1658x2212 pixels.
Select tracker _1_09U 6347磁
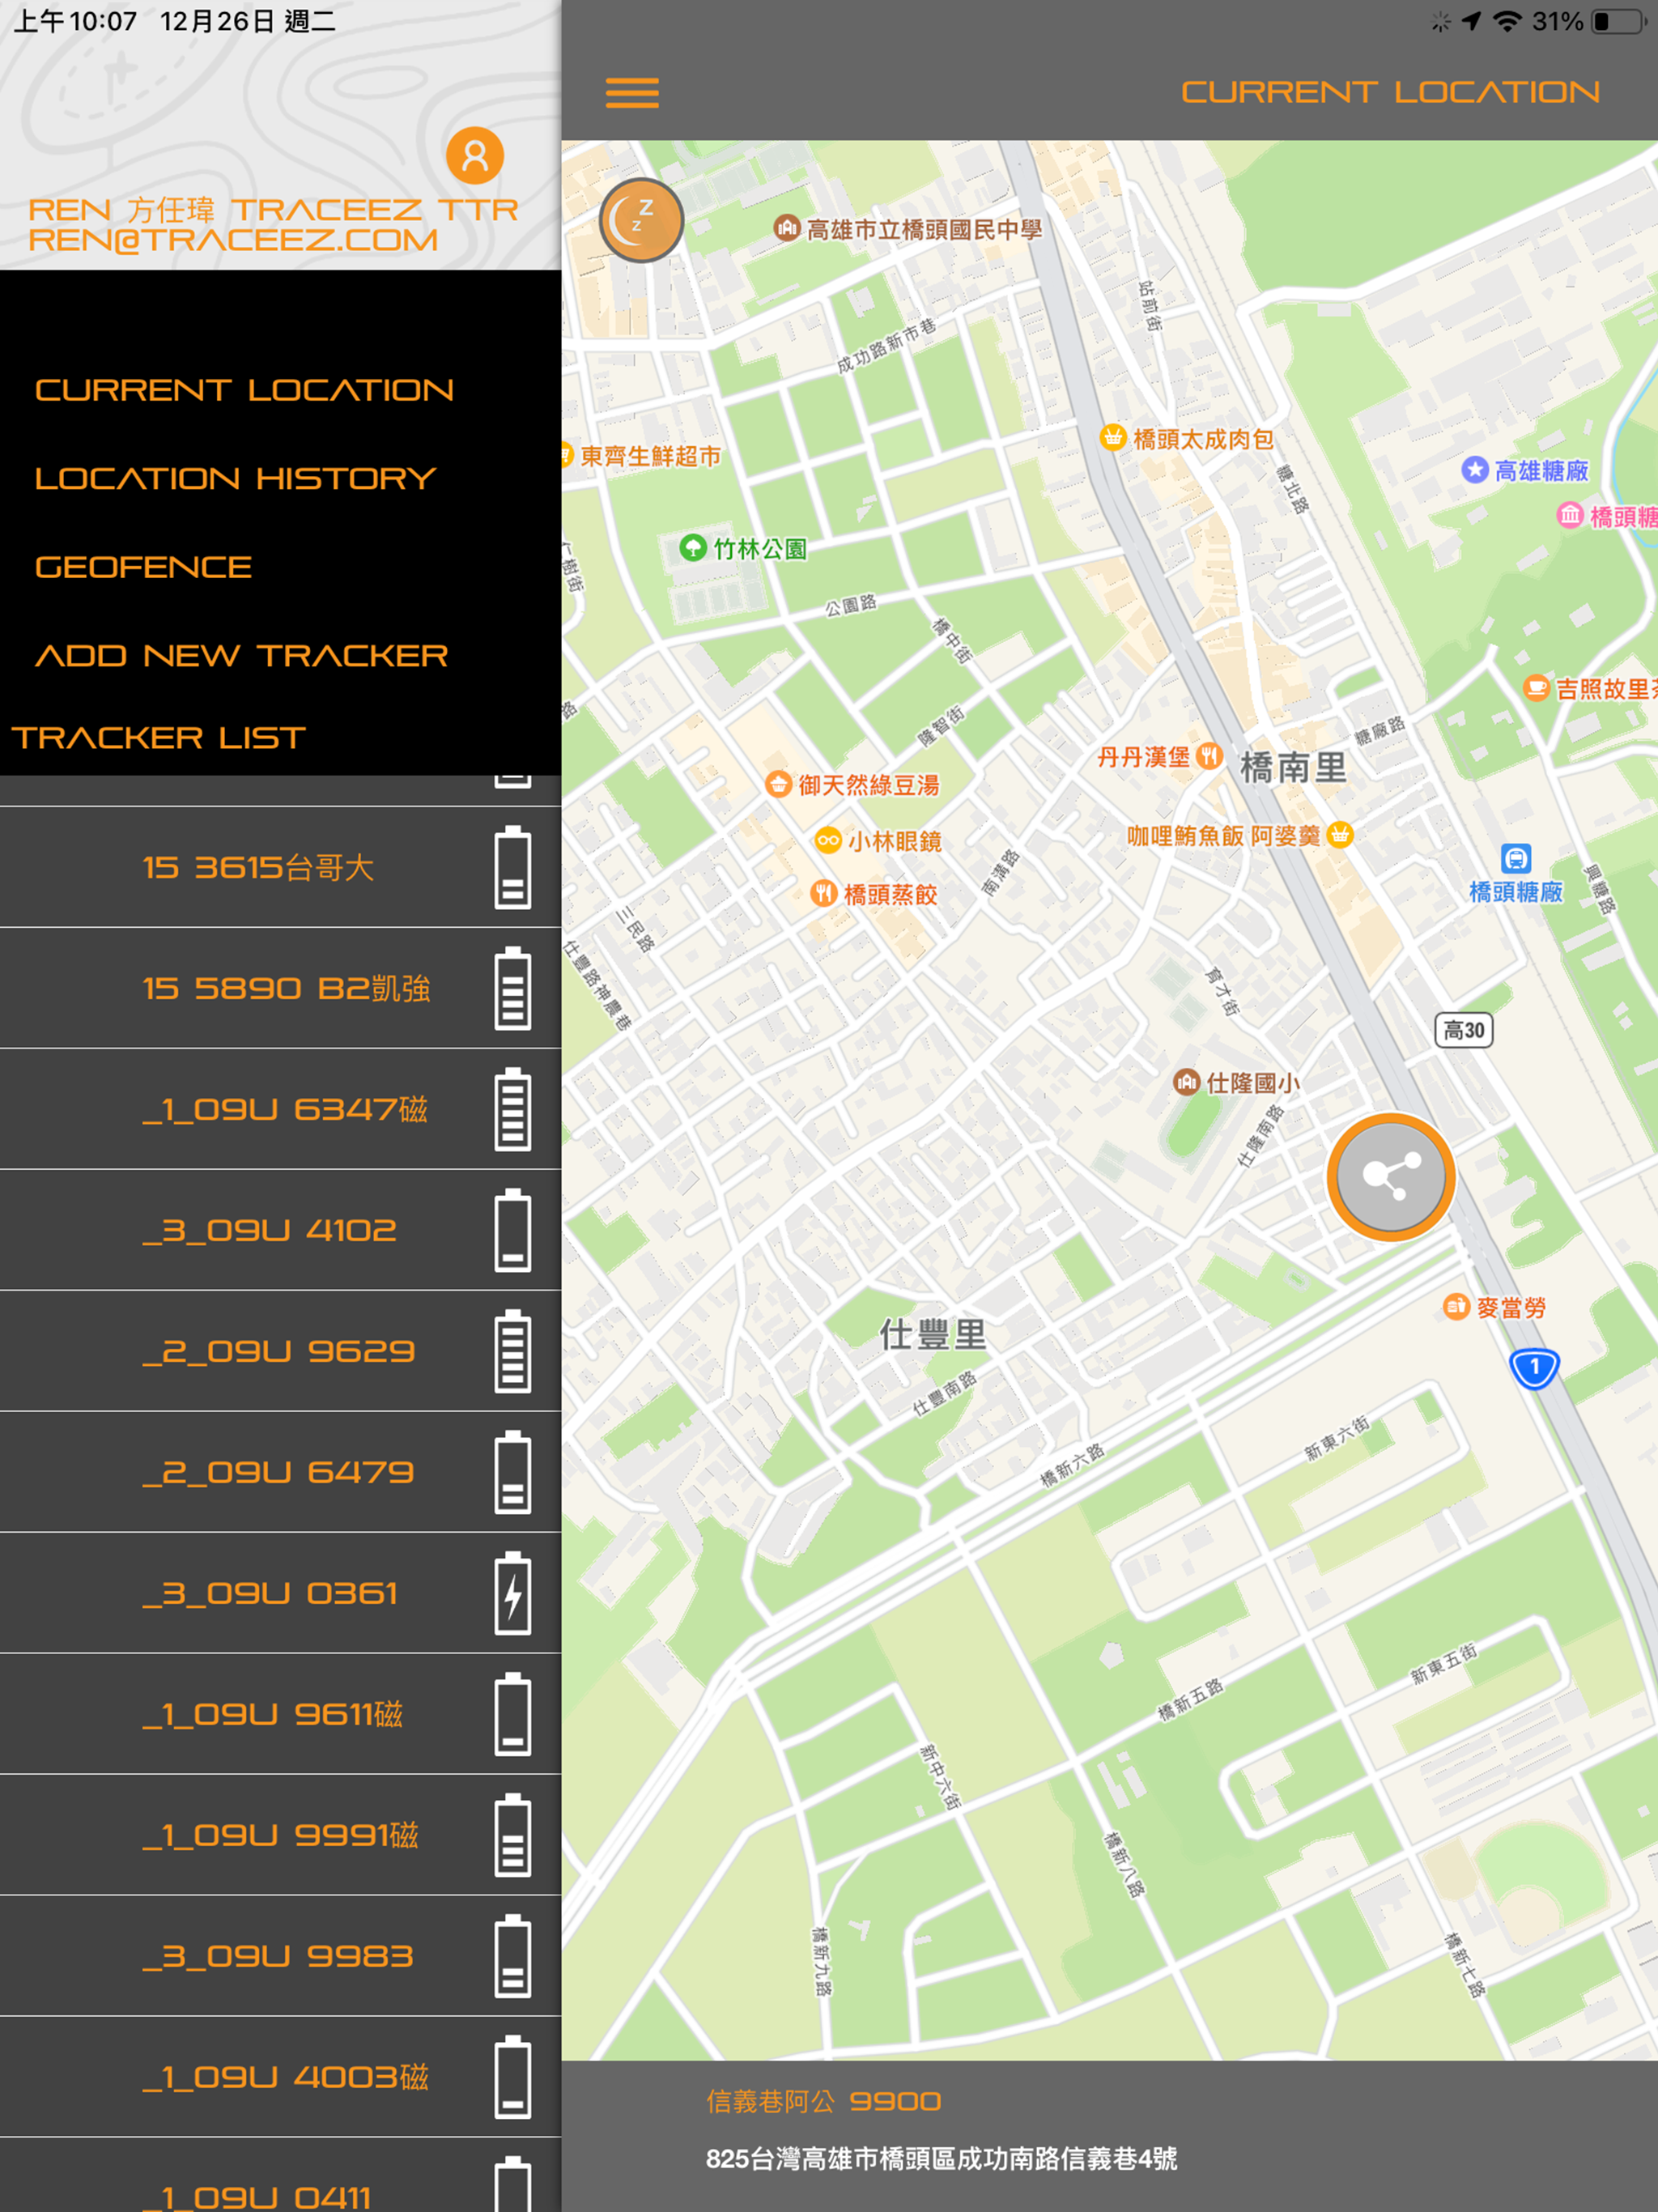pyautogui.click(x=280, y=1109)
